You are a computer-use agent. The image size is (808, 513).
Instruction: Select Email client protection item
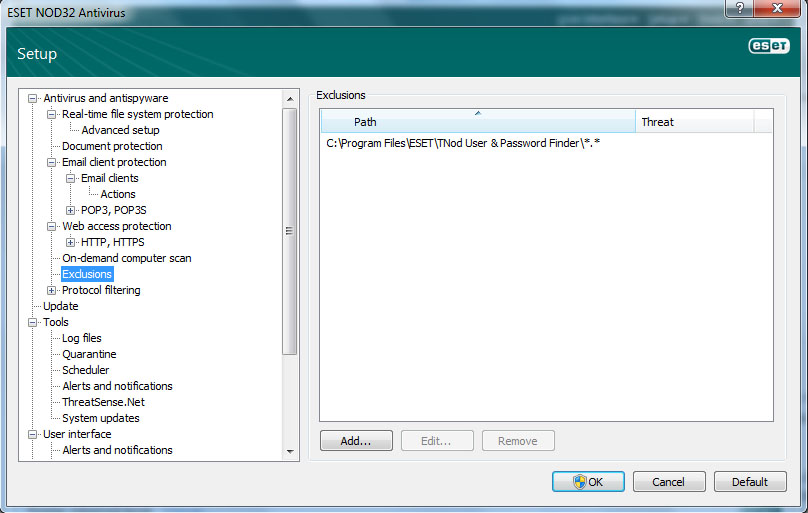[114, 162]
